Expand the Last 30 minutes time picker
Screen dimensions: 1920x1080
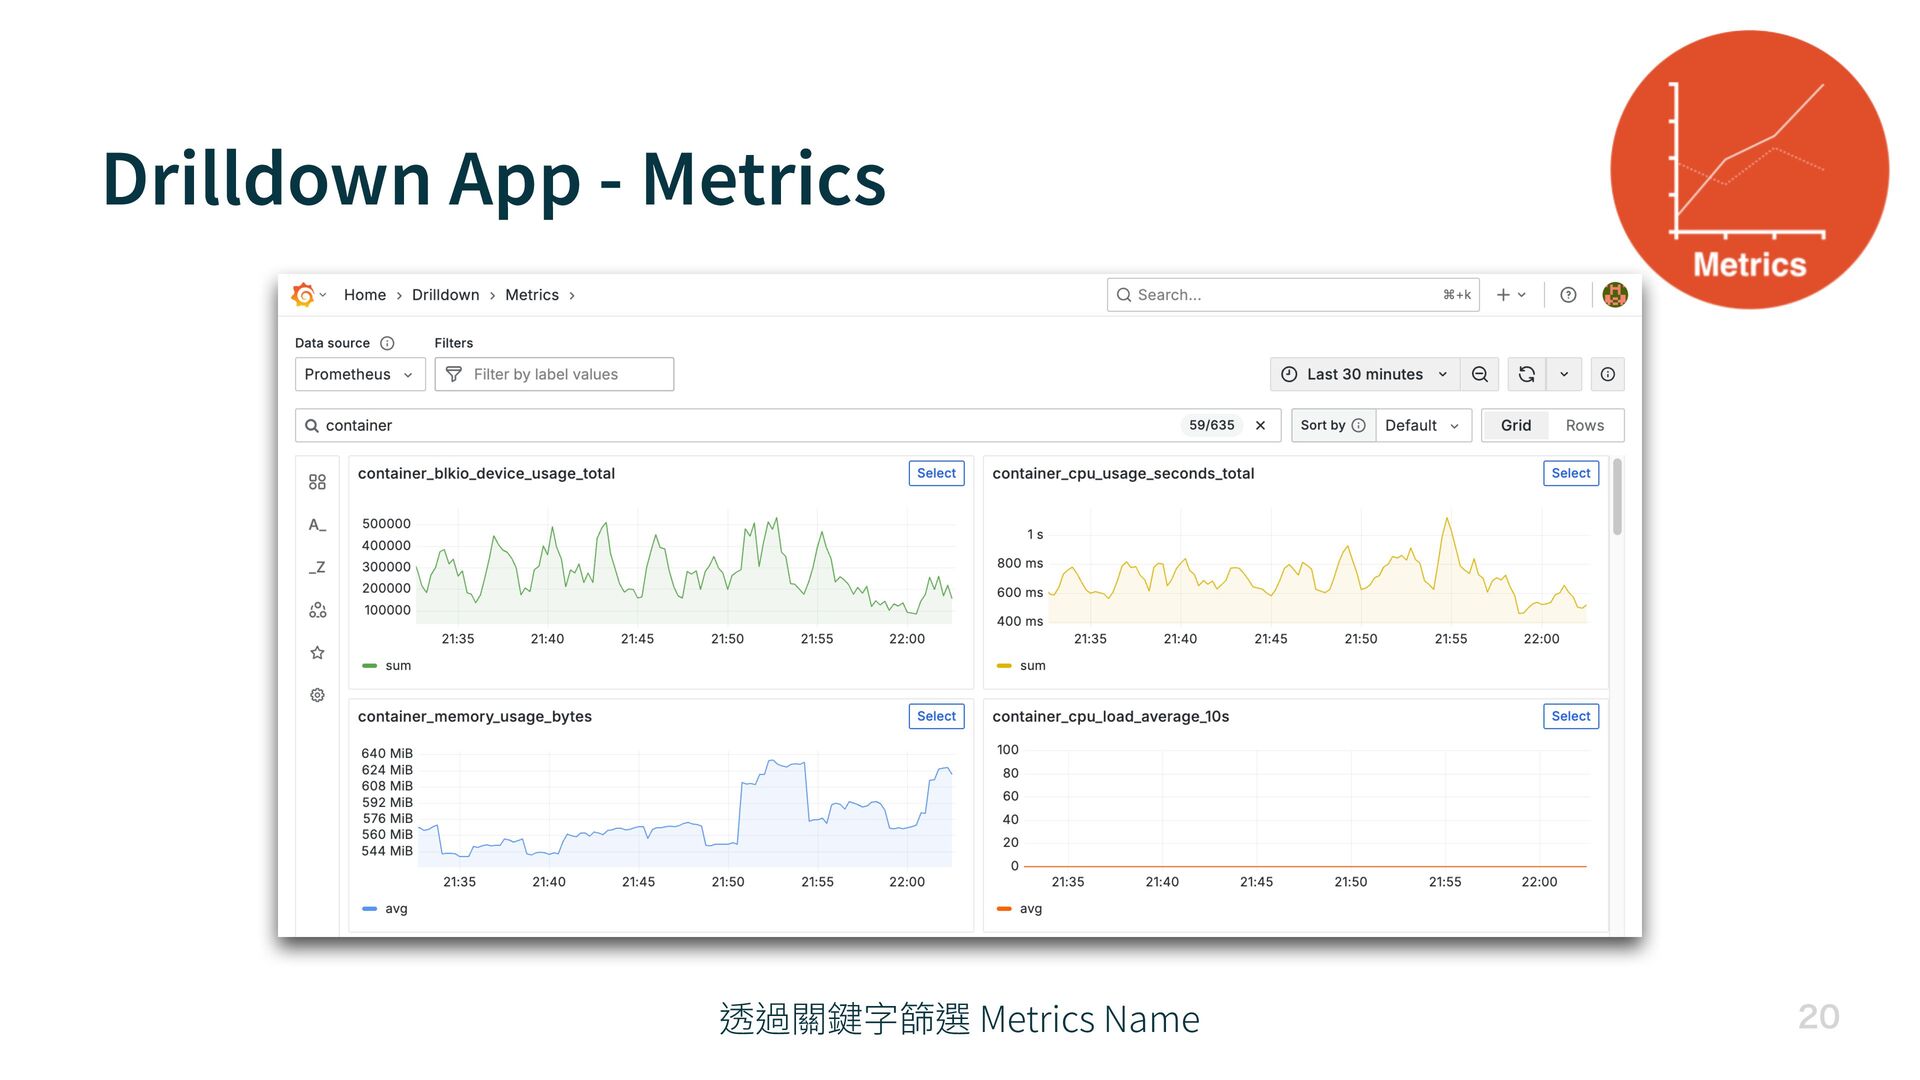coord(1364,374)
